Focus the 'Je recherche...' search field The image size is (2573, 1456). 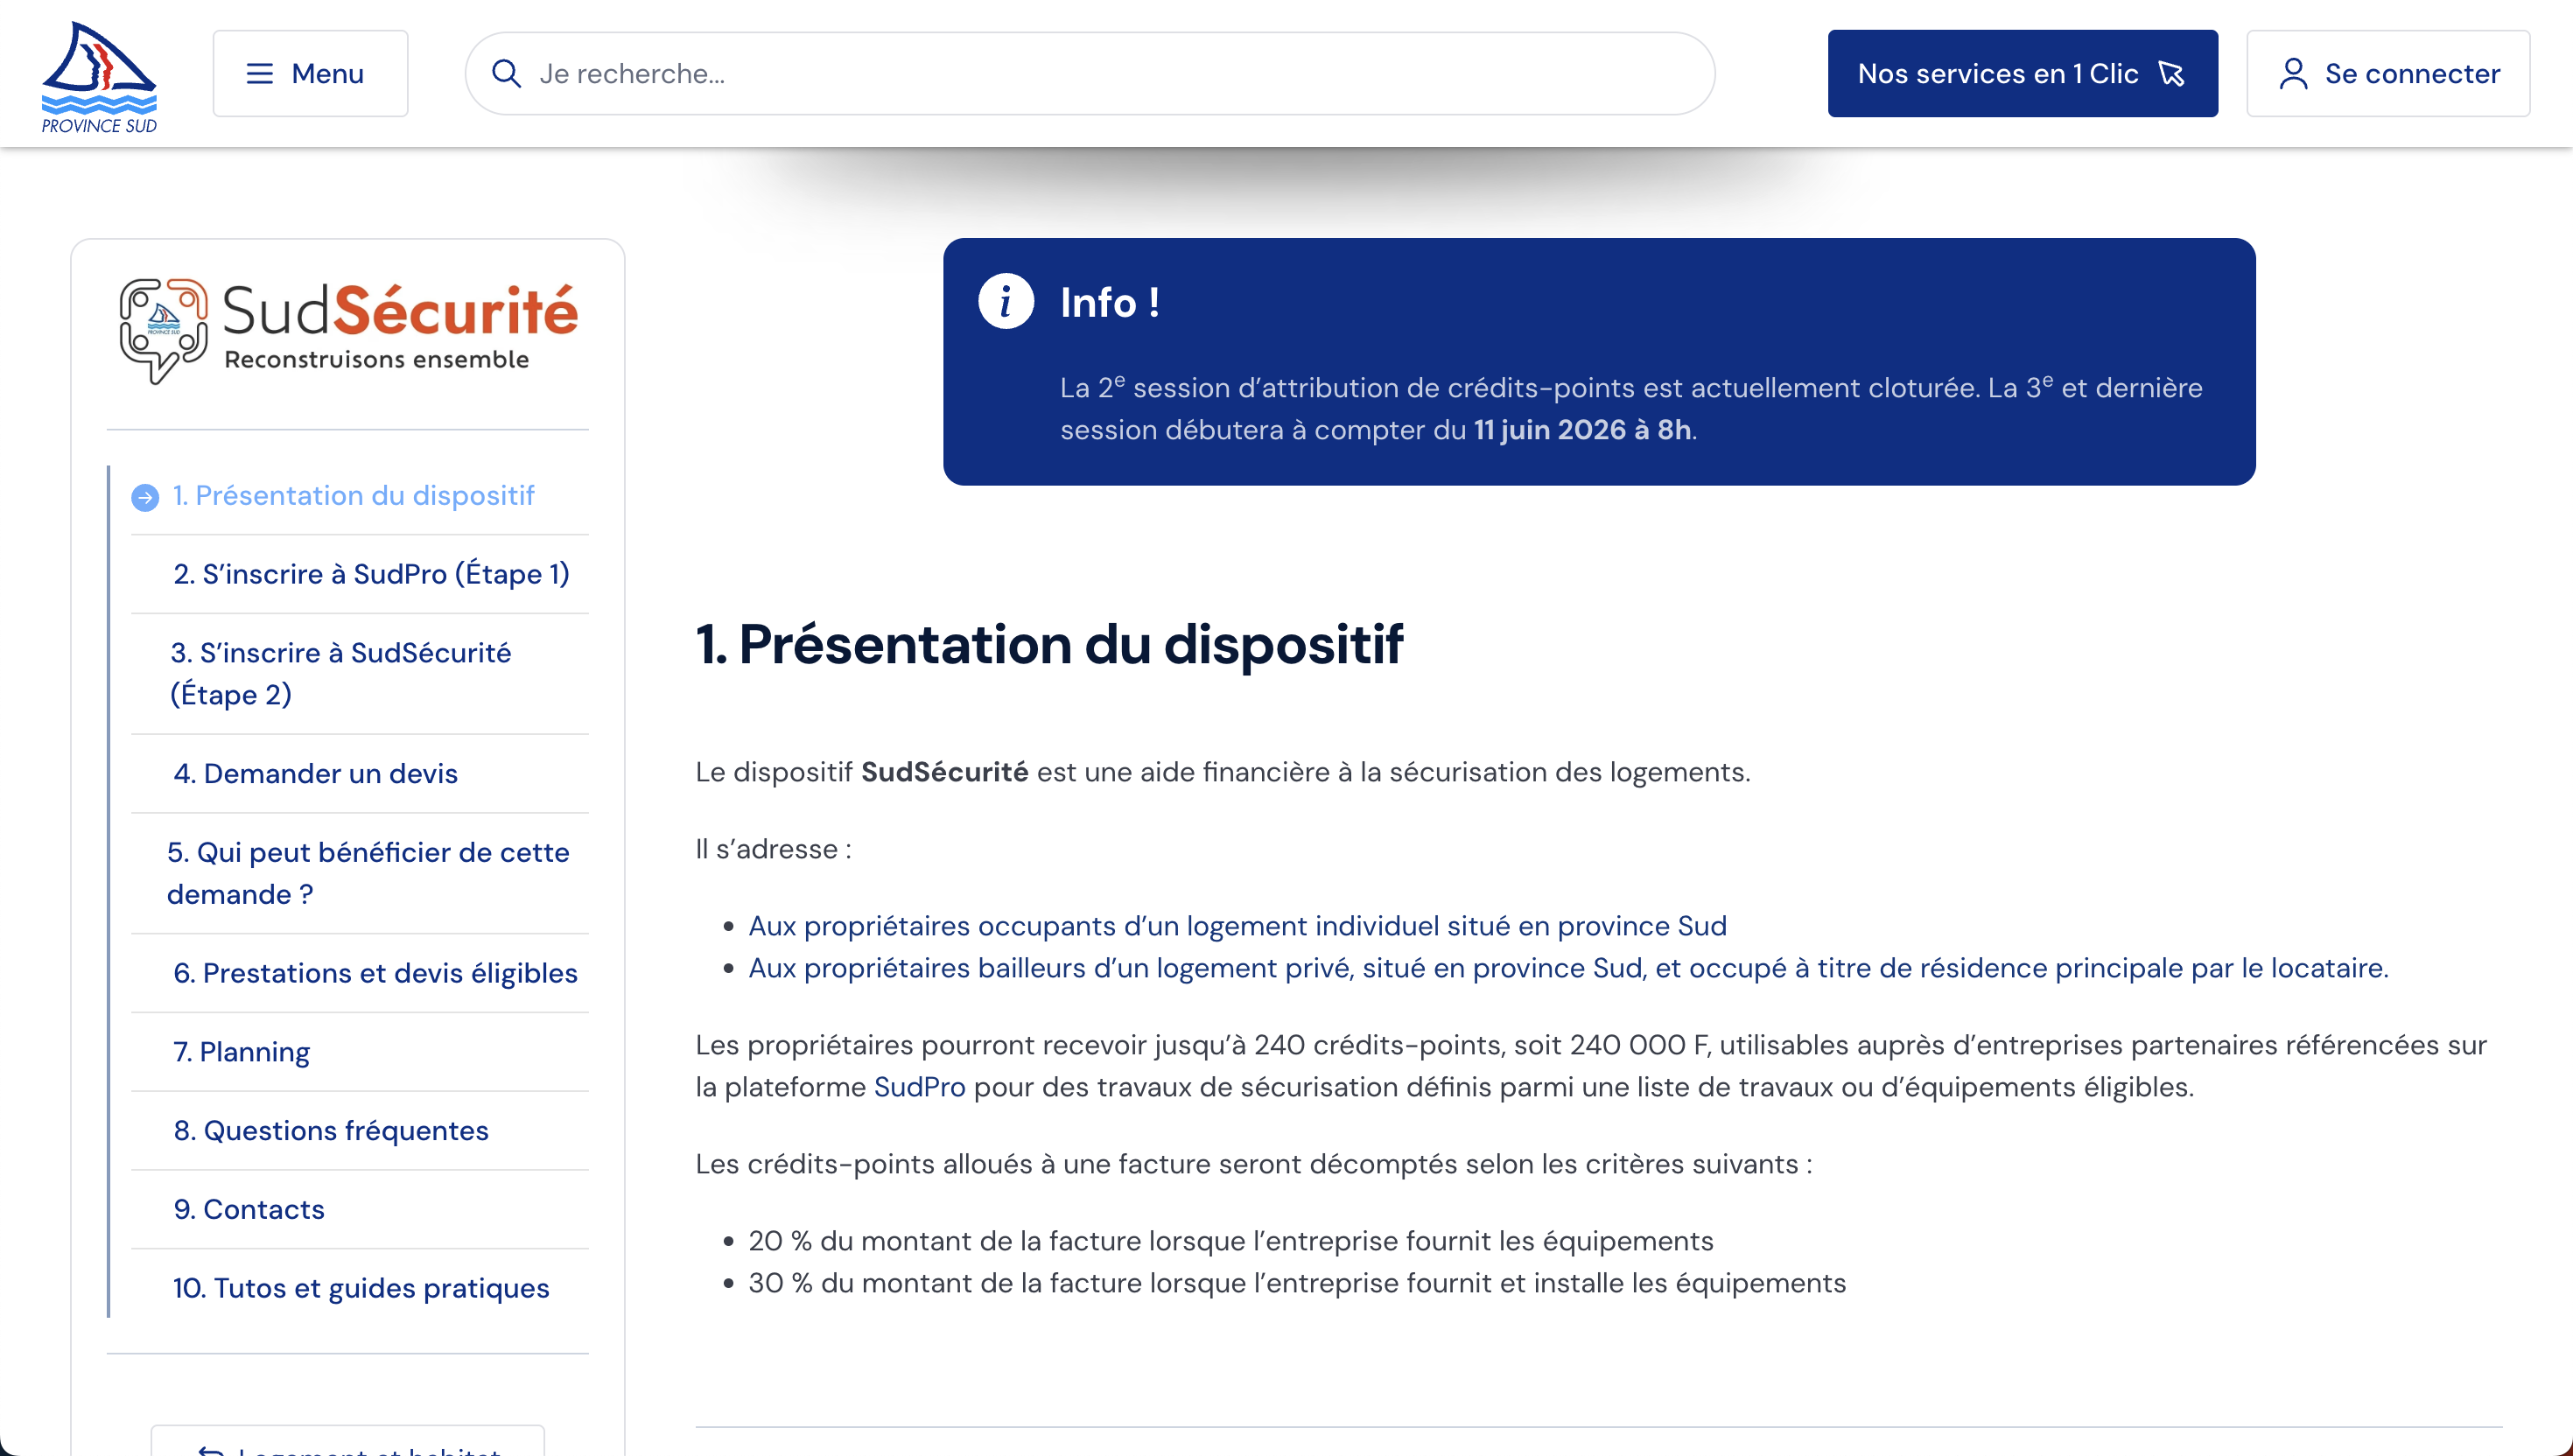point(1090,73)
